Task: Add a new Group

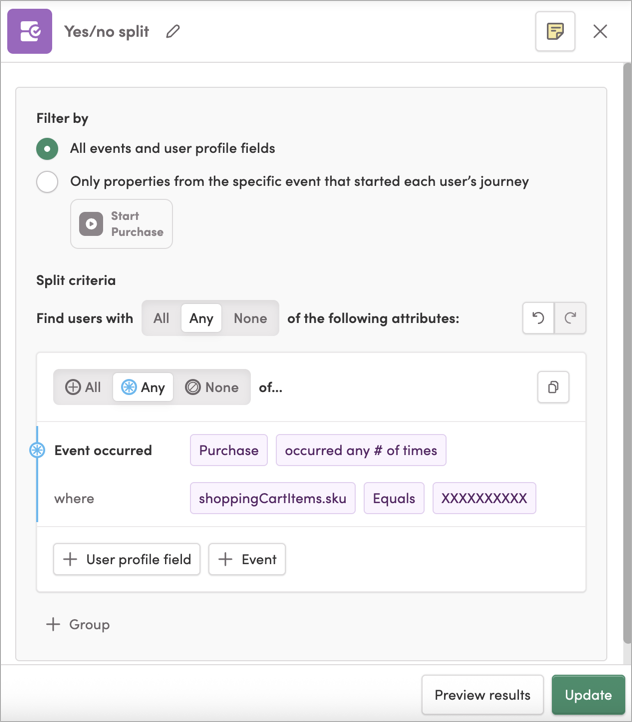Action: 78,624
